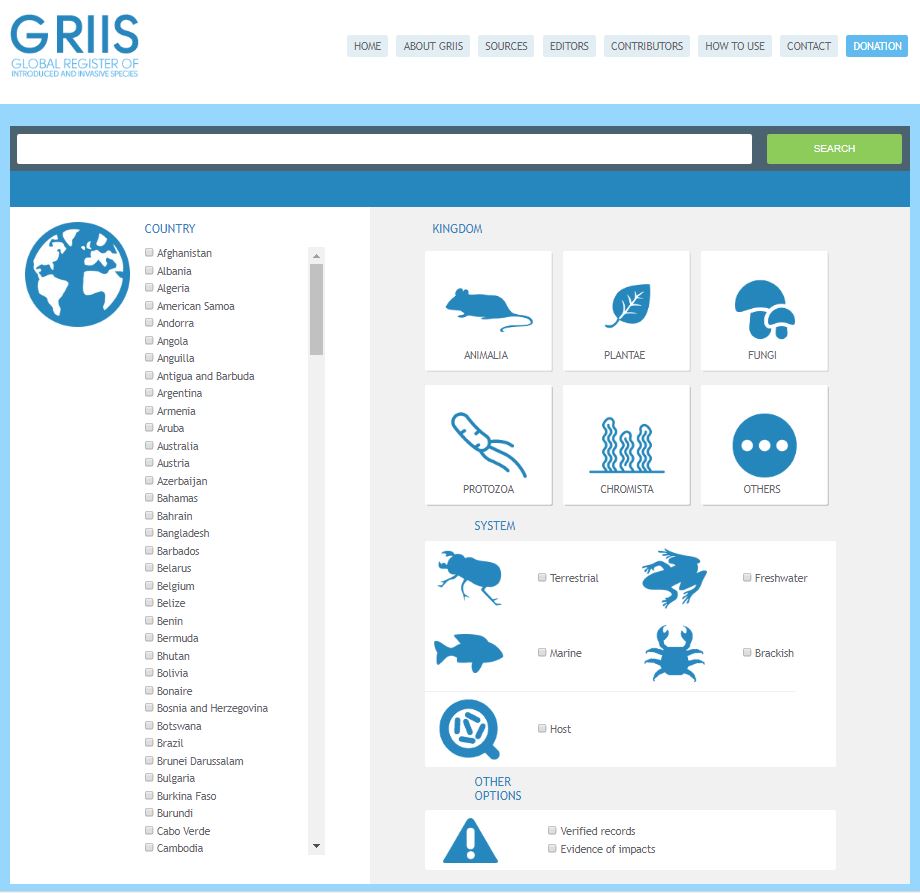This screenshot has width=920, height=893.
Task: Tick the Verified records checkbox
Action: coord(552,831)
